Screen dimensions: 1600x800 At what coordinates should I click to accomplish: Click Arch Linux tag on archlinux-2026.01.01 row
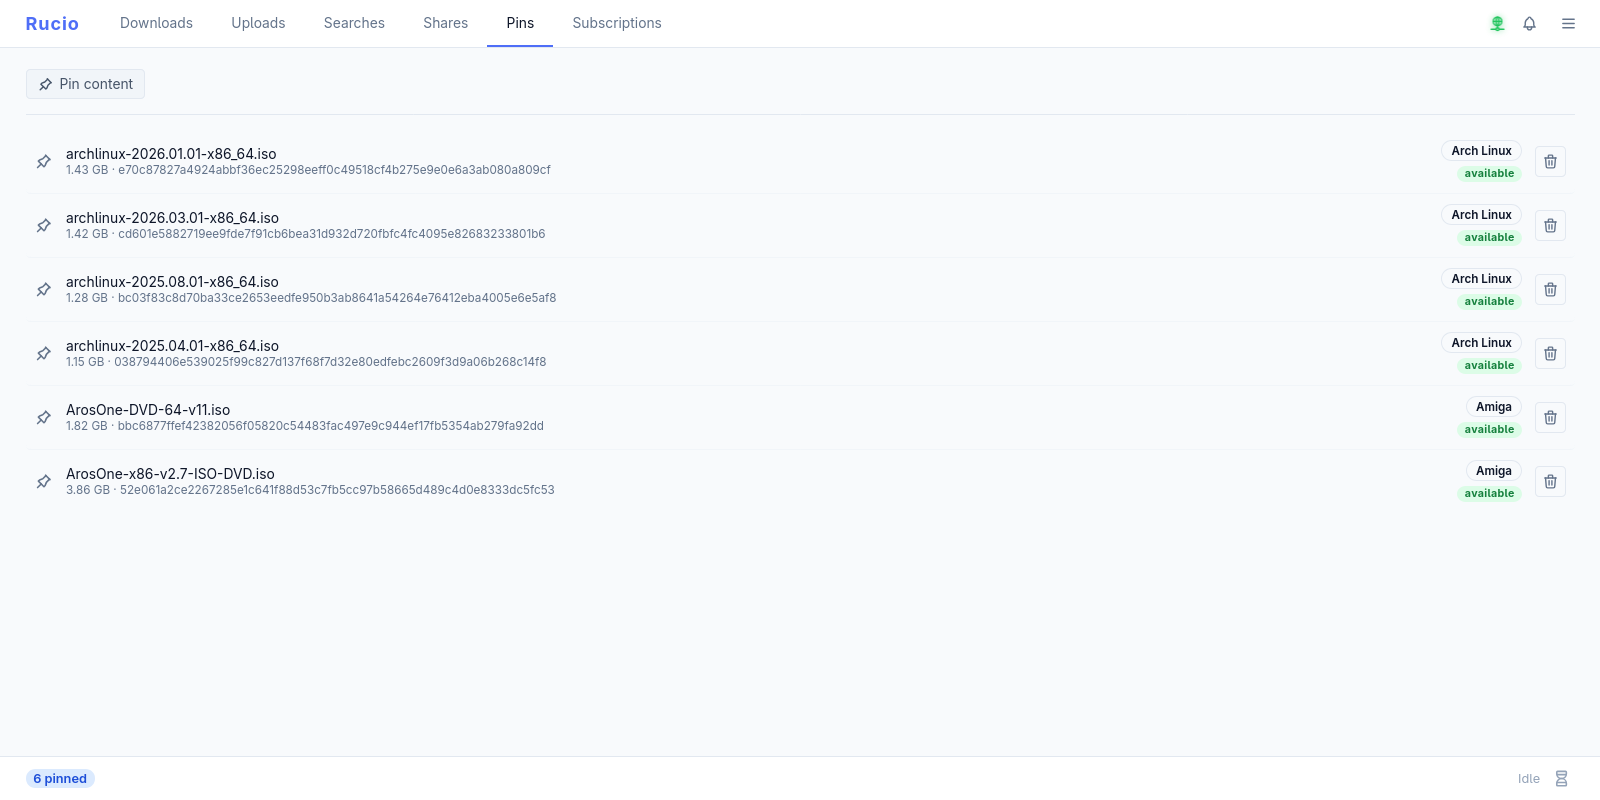[1481, 151]
